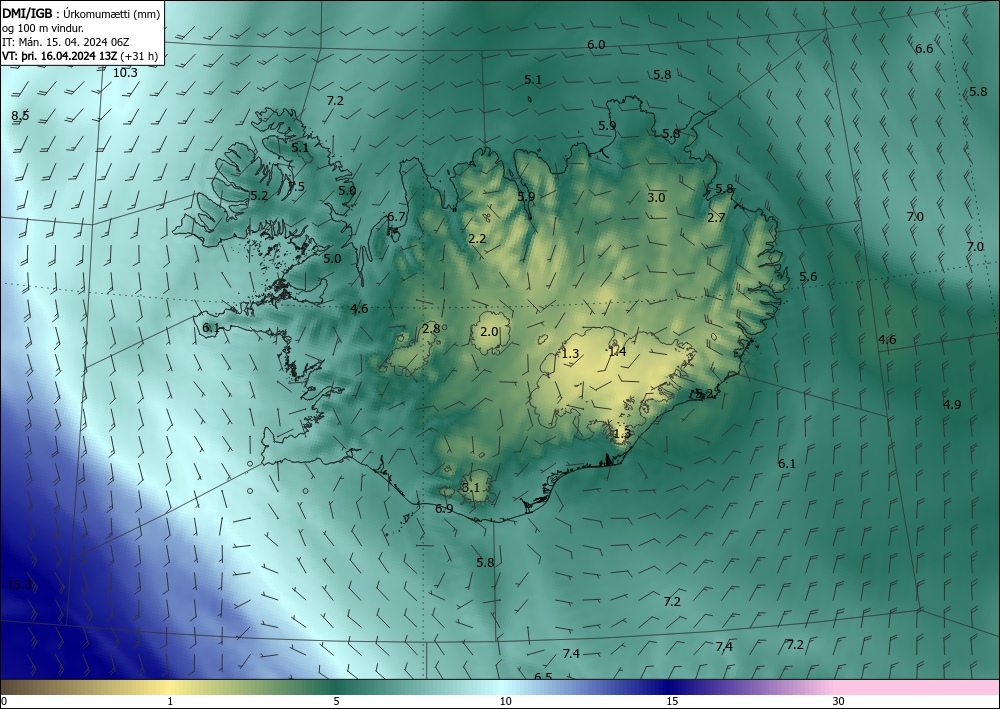Select the color scale label '30'
Image resolution: width=1000 pixels, height=709 pixels.
coord(839,702)
